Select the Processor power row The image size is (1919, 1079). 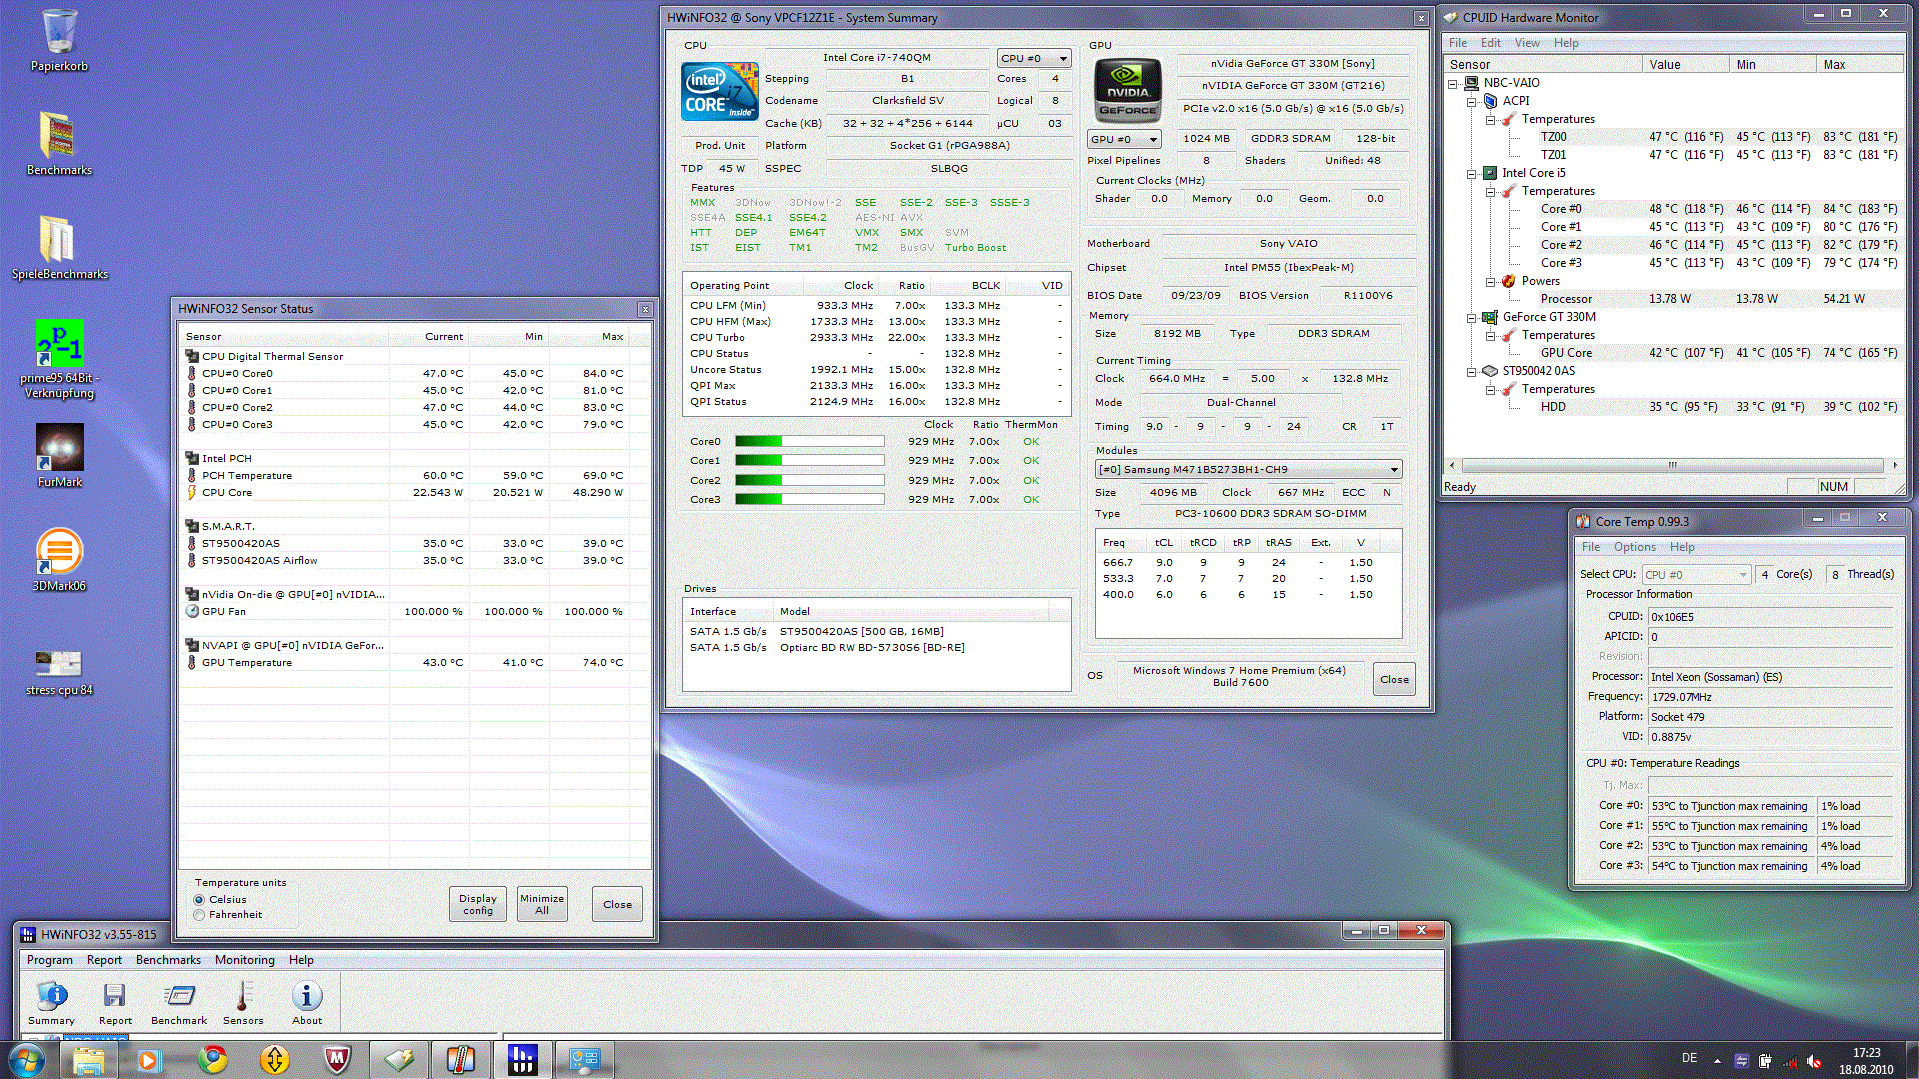click(x=1673, y=299)
